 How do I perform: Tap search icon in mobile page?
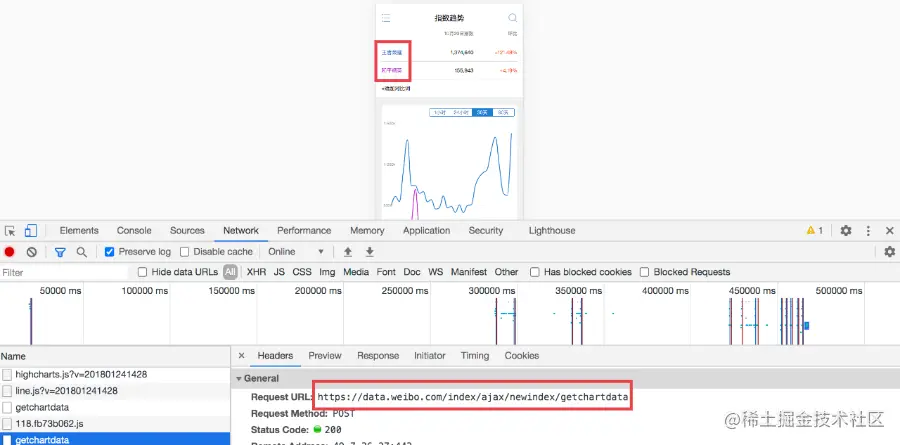pos(513,18)
